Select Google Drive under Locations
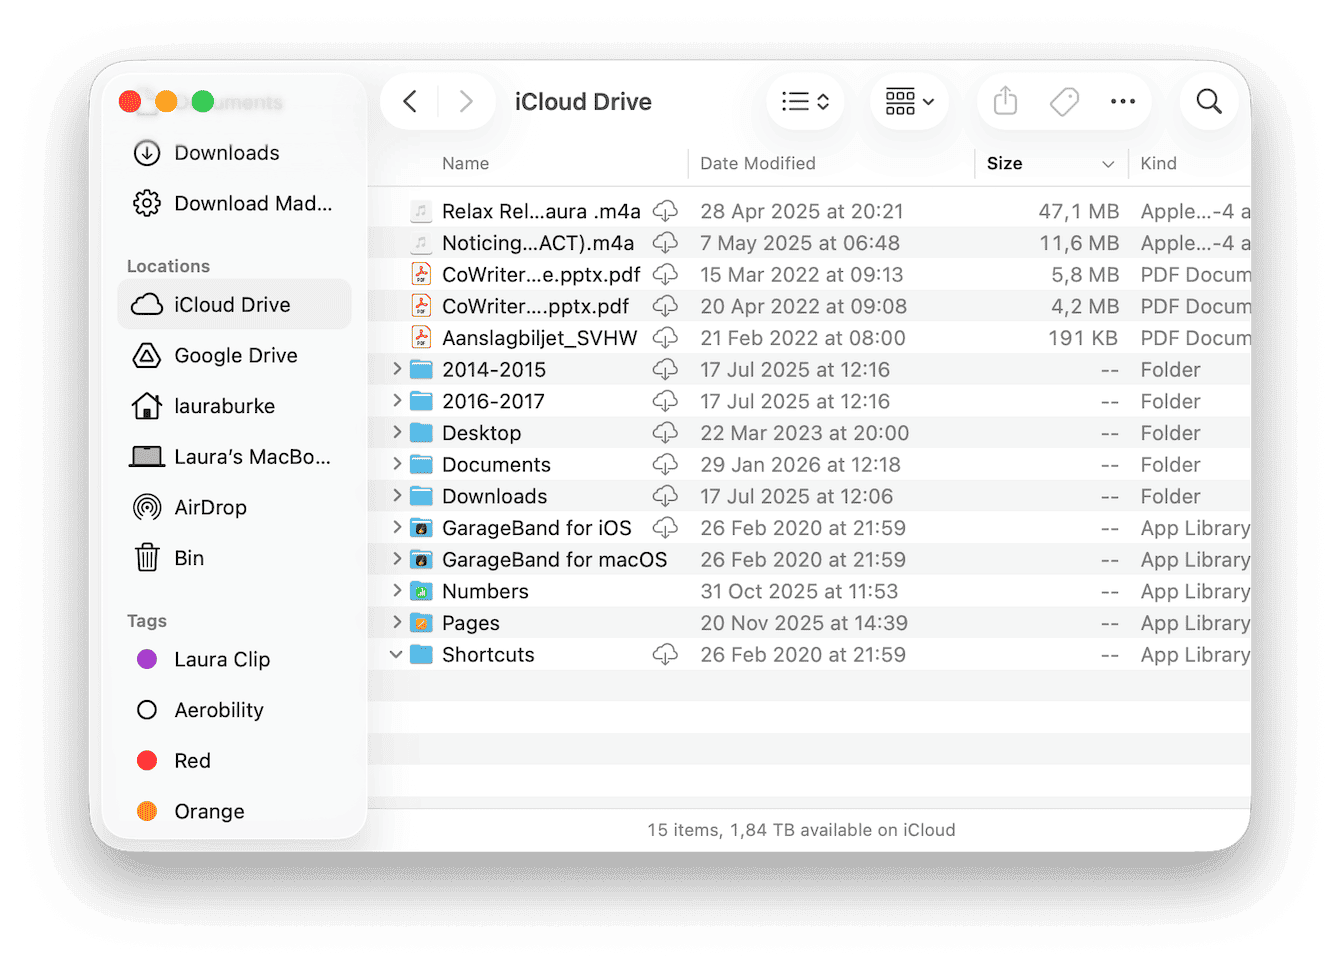 (x=235, y=355)
